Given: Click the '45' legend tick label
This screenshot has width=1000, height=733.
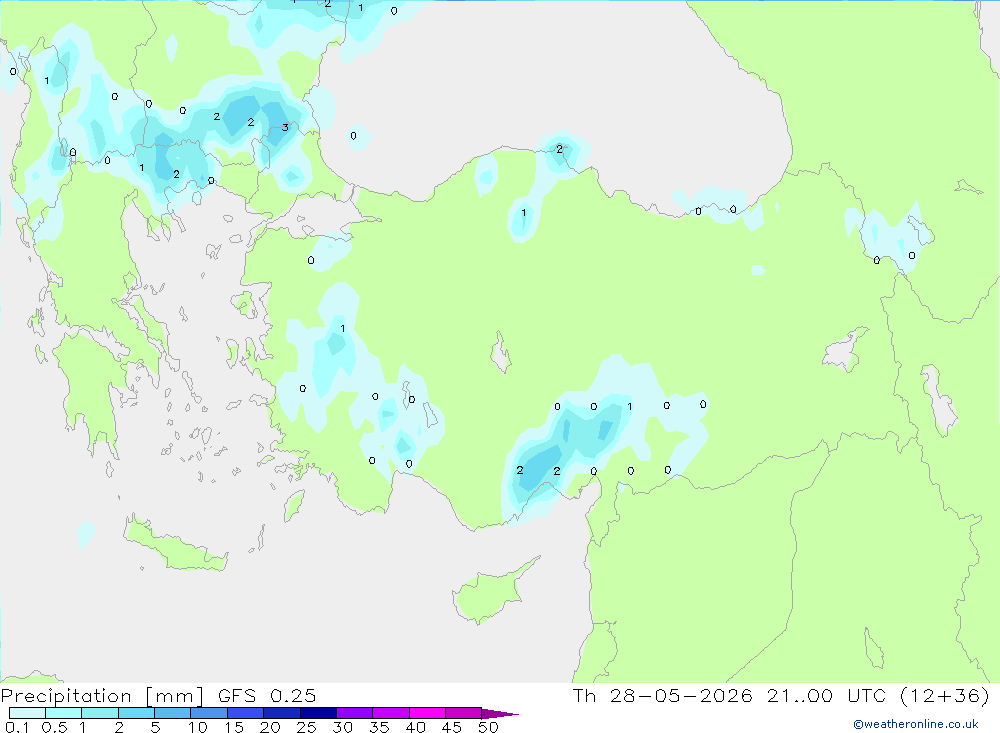Looking at the screenshot, I should (x=452, y=727).
